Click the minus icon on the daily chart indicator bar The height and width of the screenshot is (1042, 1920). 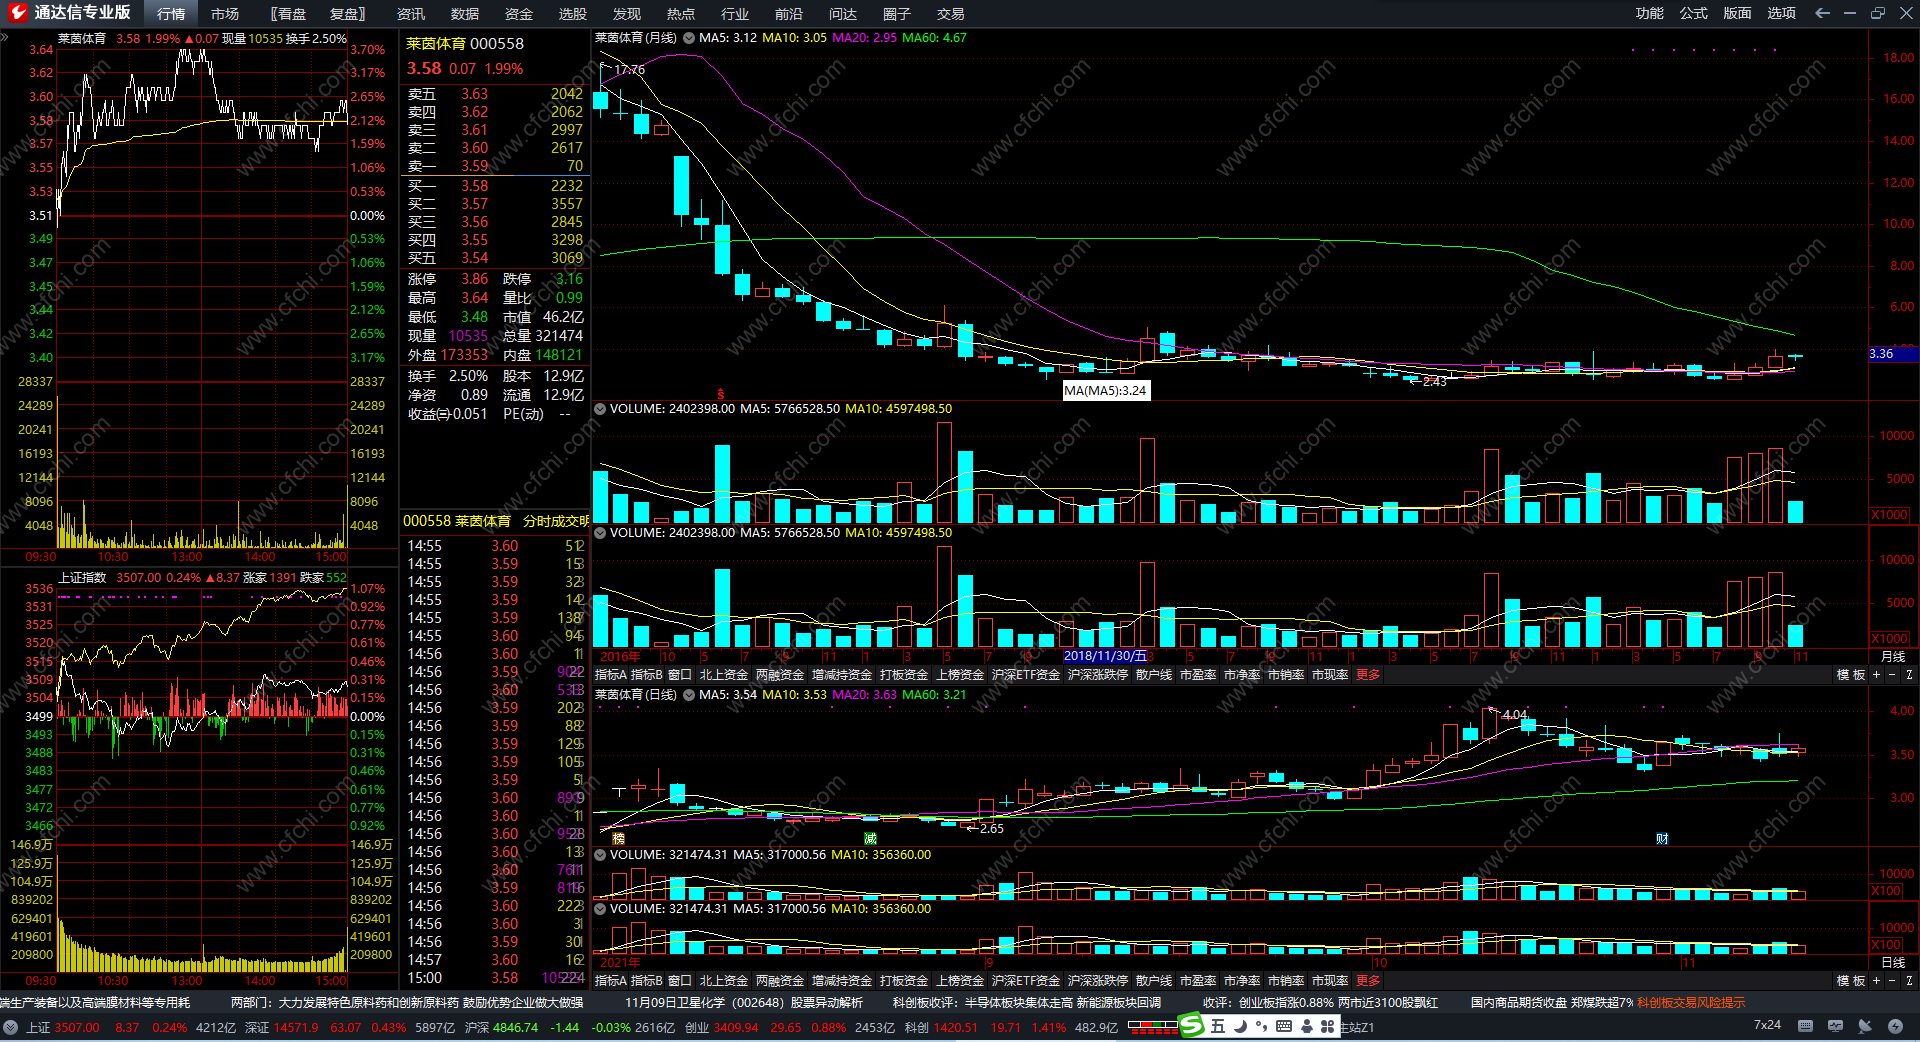coord(1892,981)
